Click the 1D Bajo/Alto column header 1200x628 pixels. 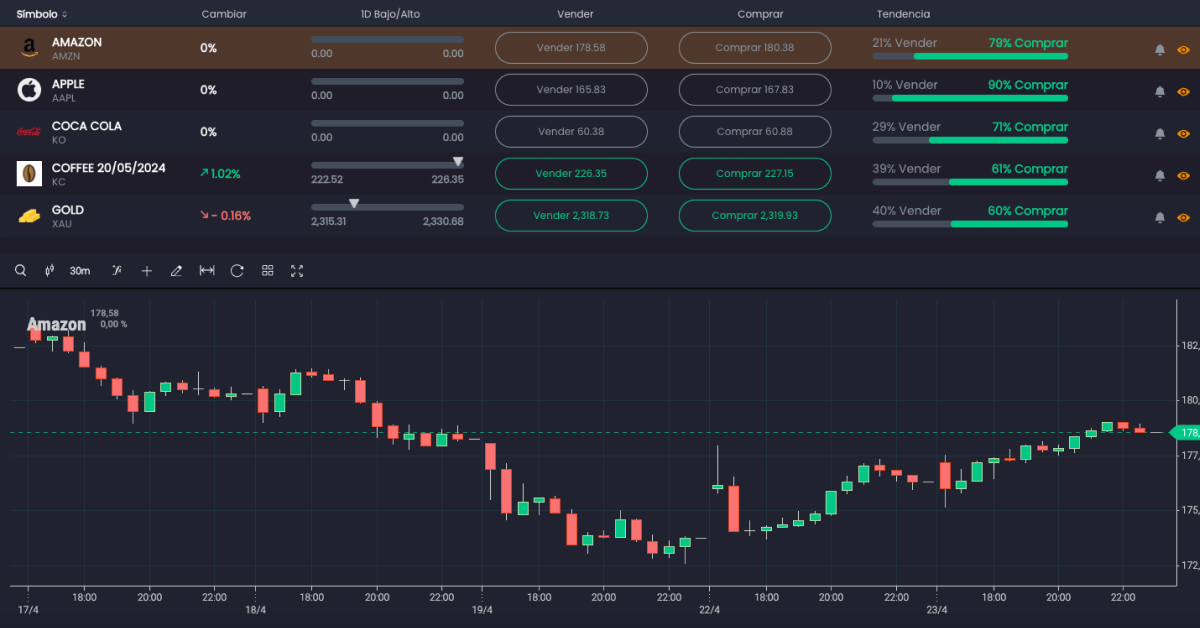click(390, 14)
